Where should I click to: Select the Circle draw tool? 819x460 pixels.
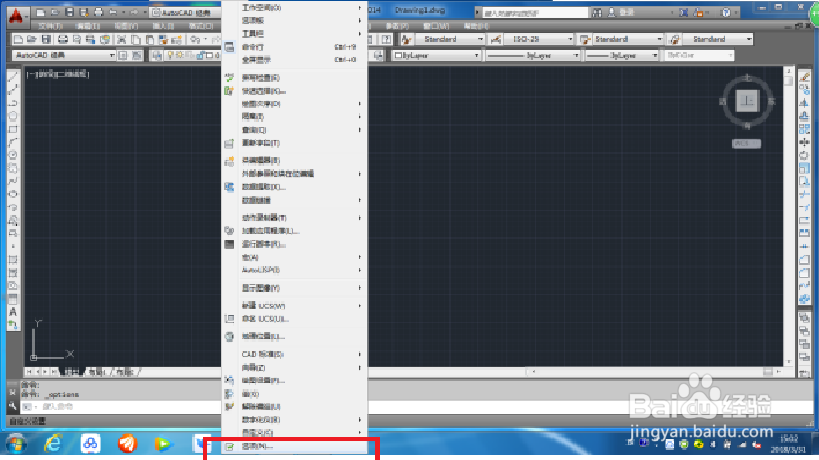[13, 155]
